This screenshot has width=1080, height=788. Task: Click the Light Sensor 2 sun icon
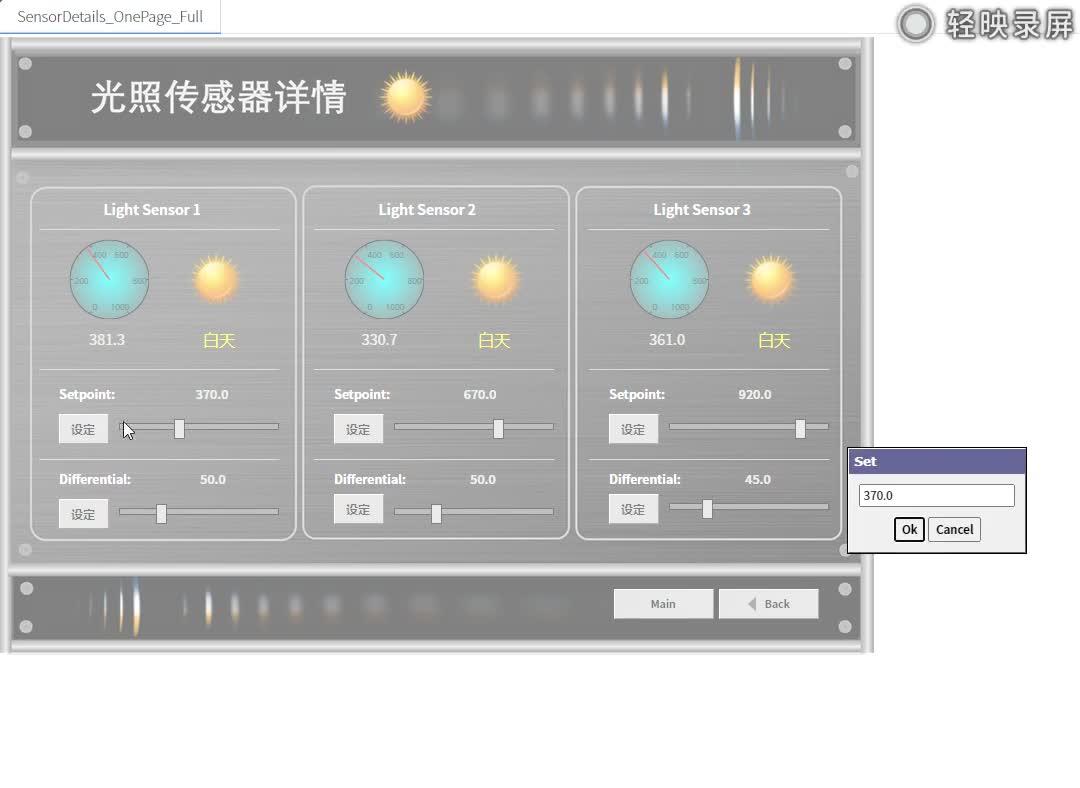tap(494, 278)
